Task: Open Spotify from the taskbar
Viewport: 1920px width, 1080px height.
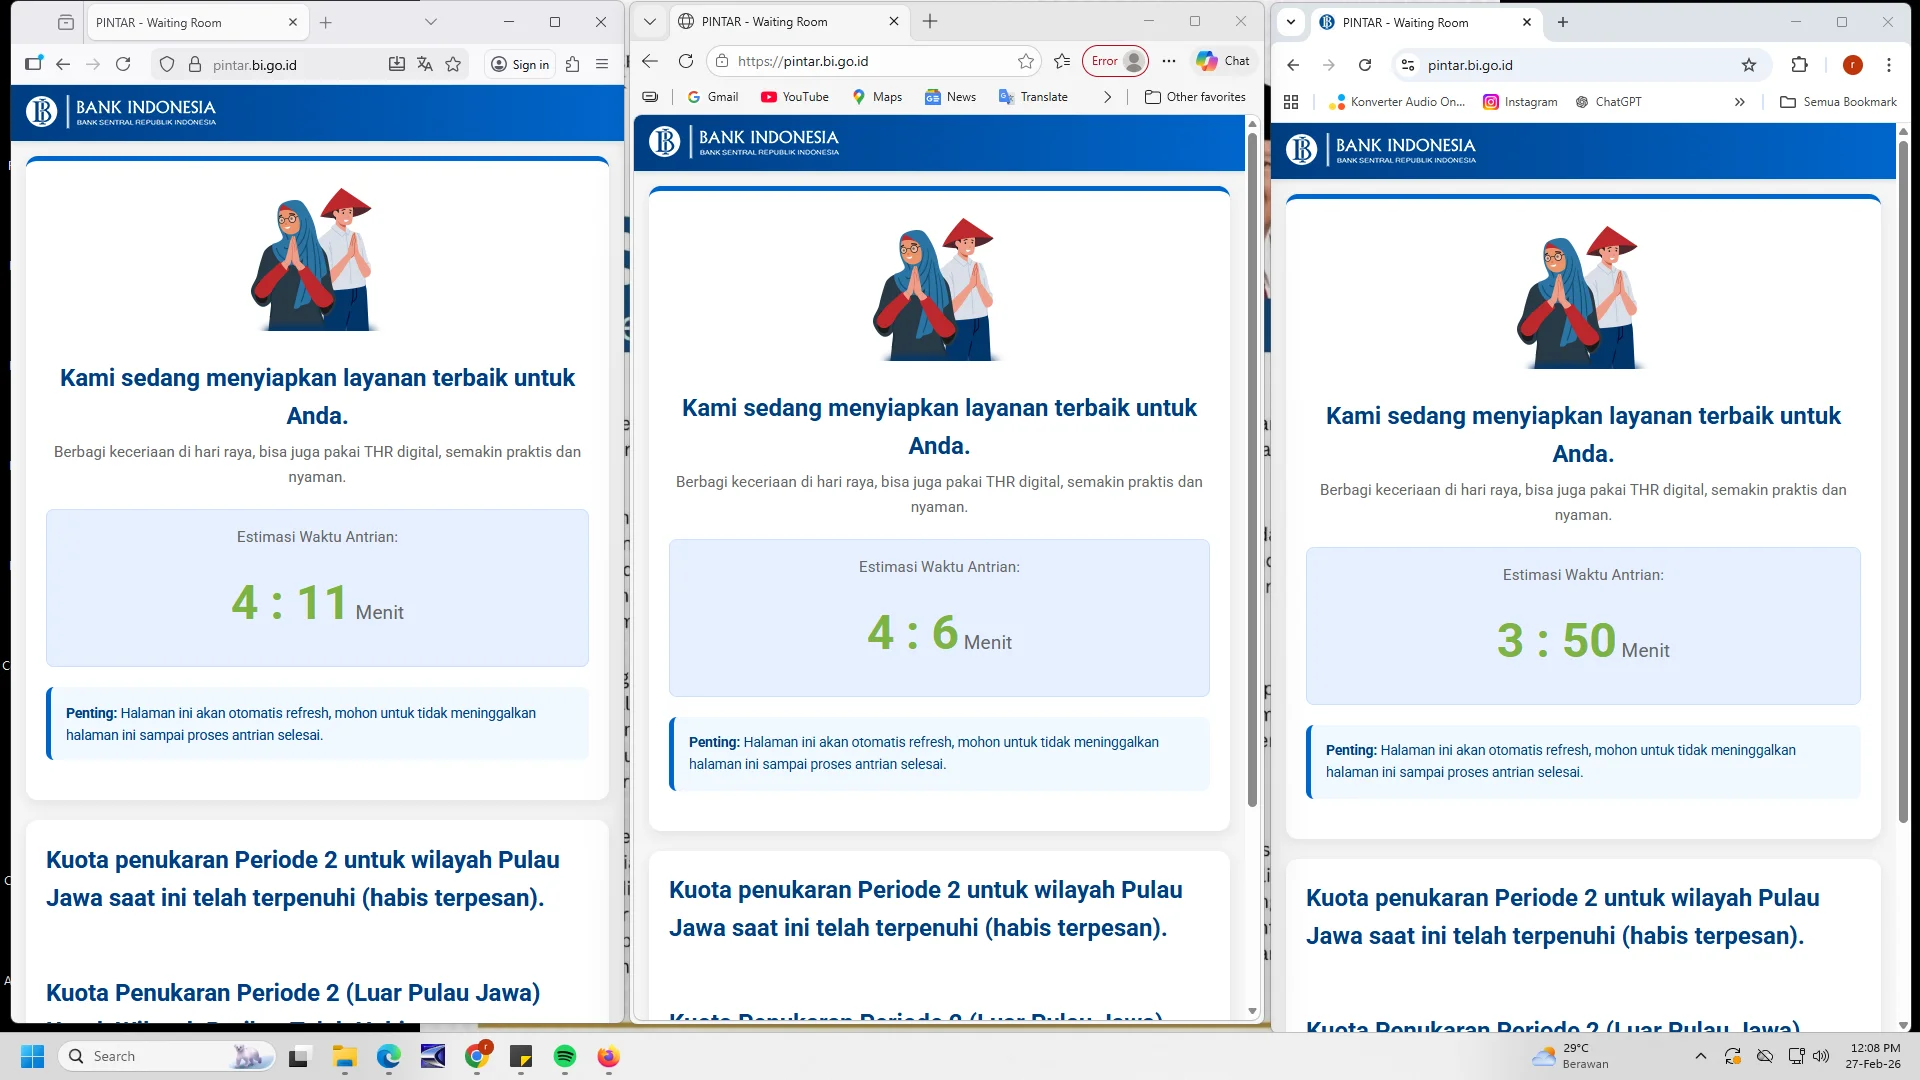Action: coord(565,1056)
